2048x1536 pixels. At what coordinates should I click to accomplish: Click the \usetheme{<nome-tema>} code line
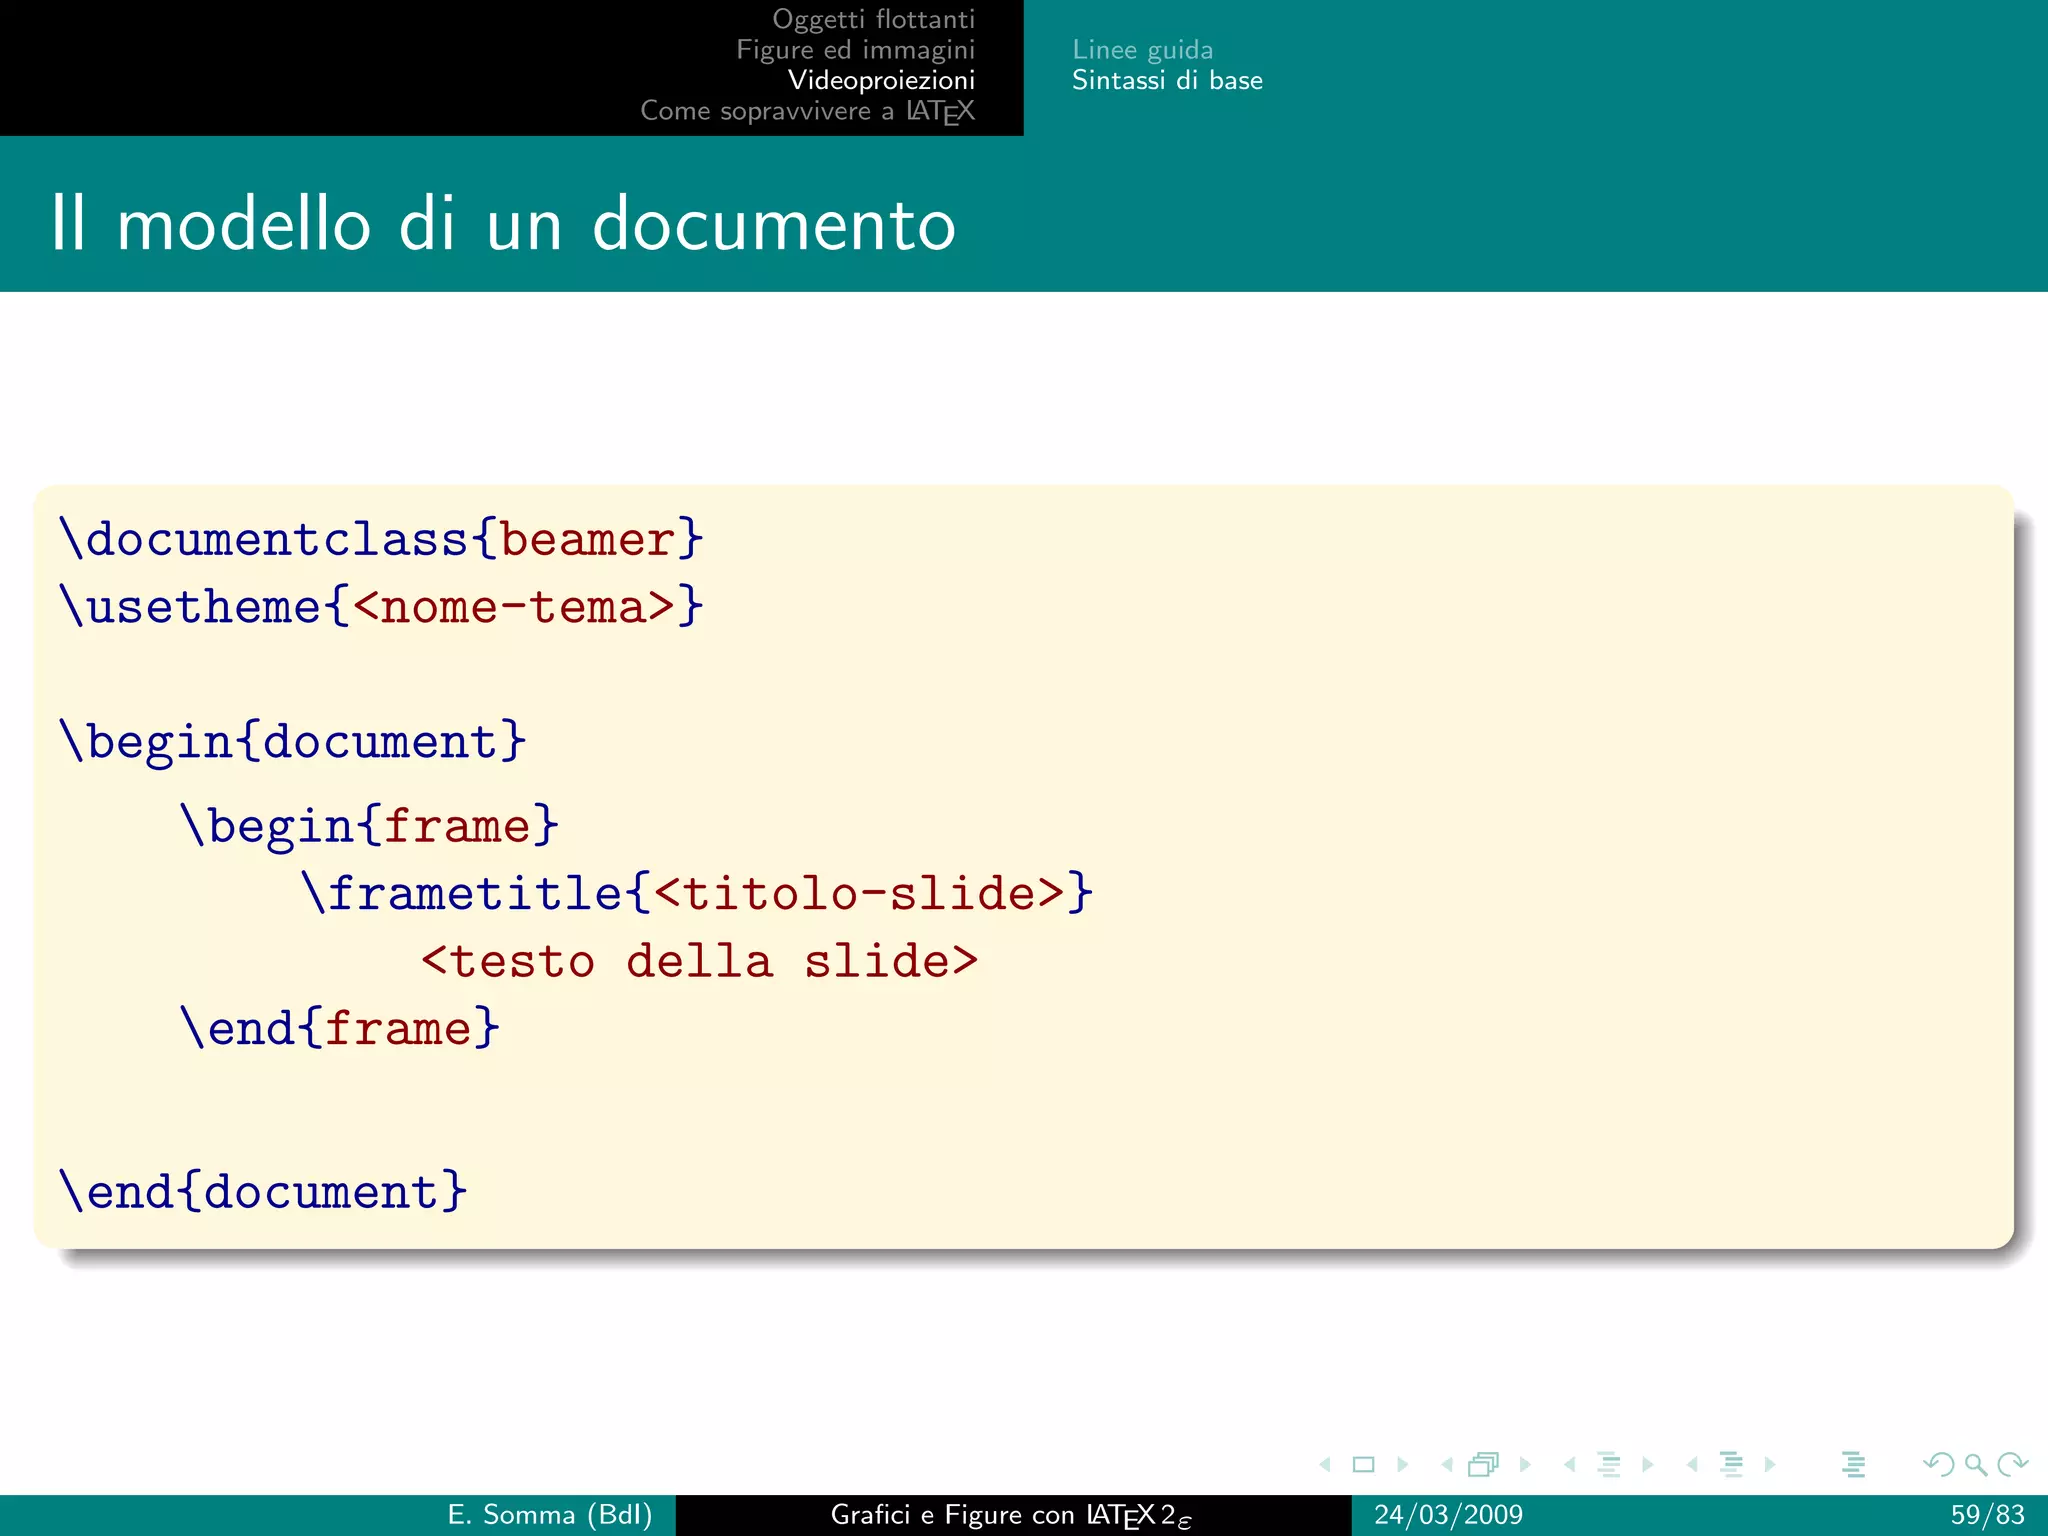click(381, 607)
